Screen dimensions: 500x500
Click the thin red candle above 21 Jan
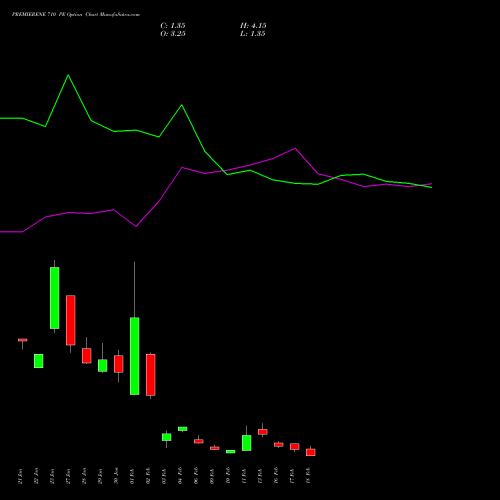(x=23, y=340)
